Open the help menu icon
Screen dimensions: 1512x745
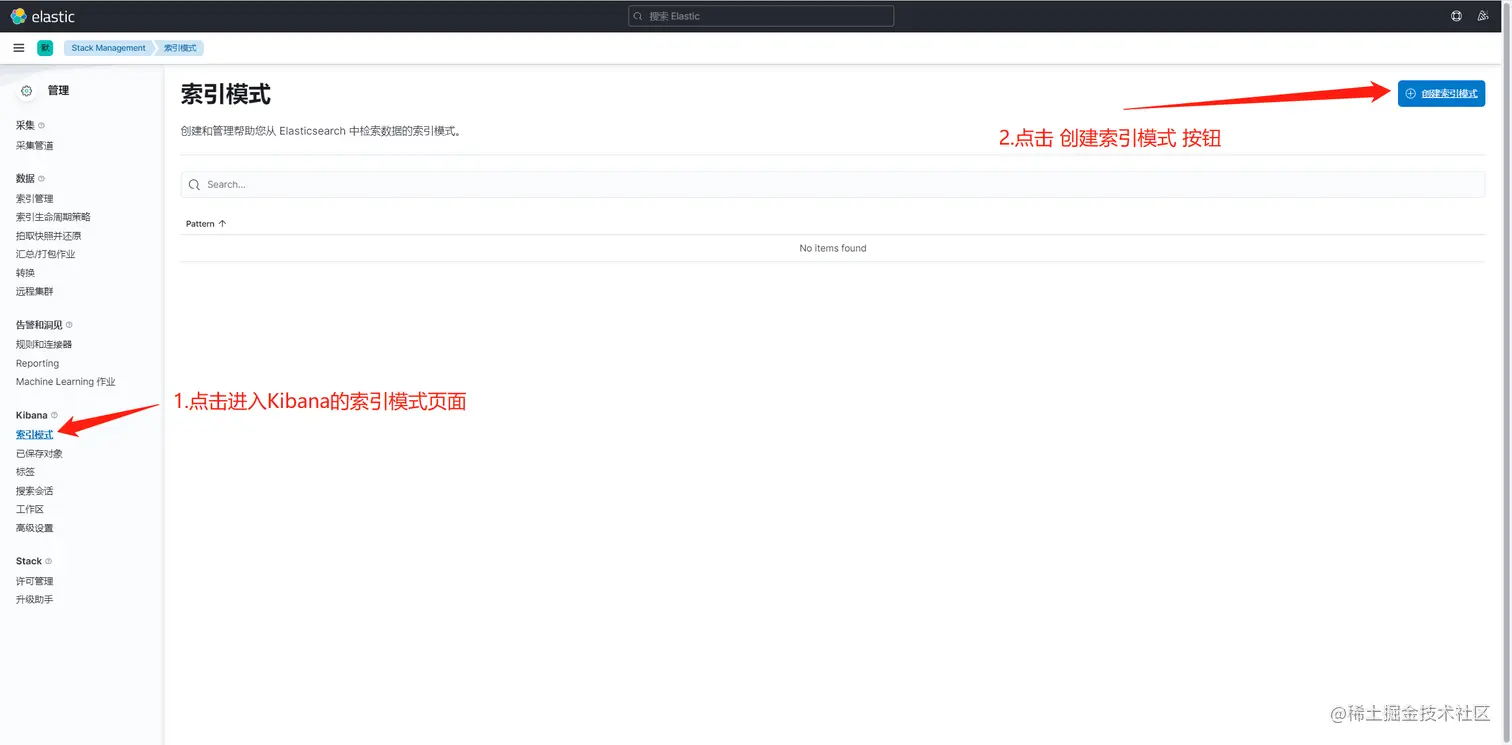click(1457, 16)
